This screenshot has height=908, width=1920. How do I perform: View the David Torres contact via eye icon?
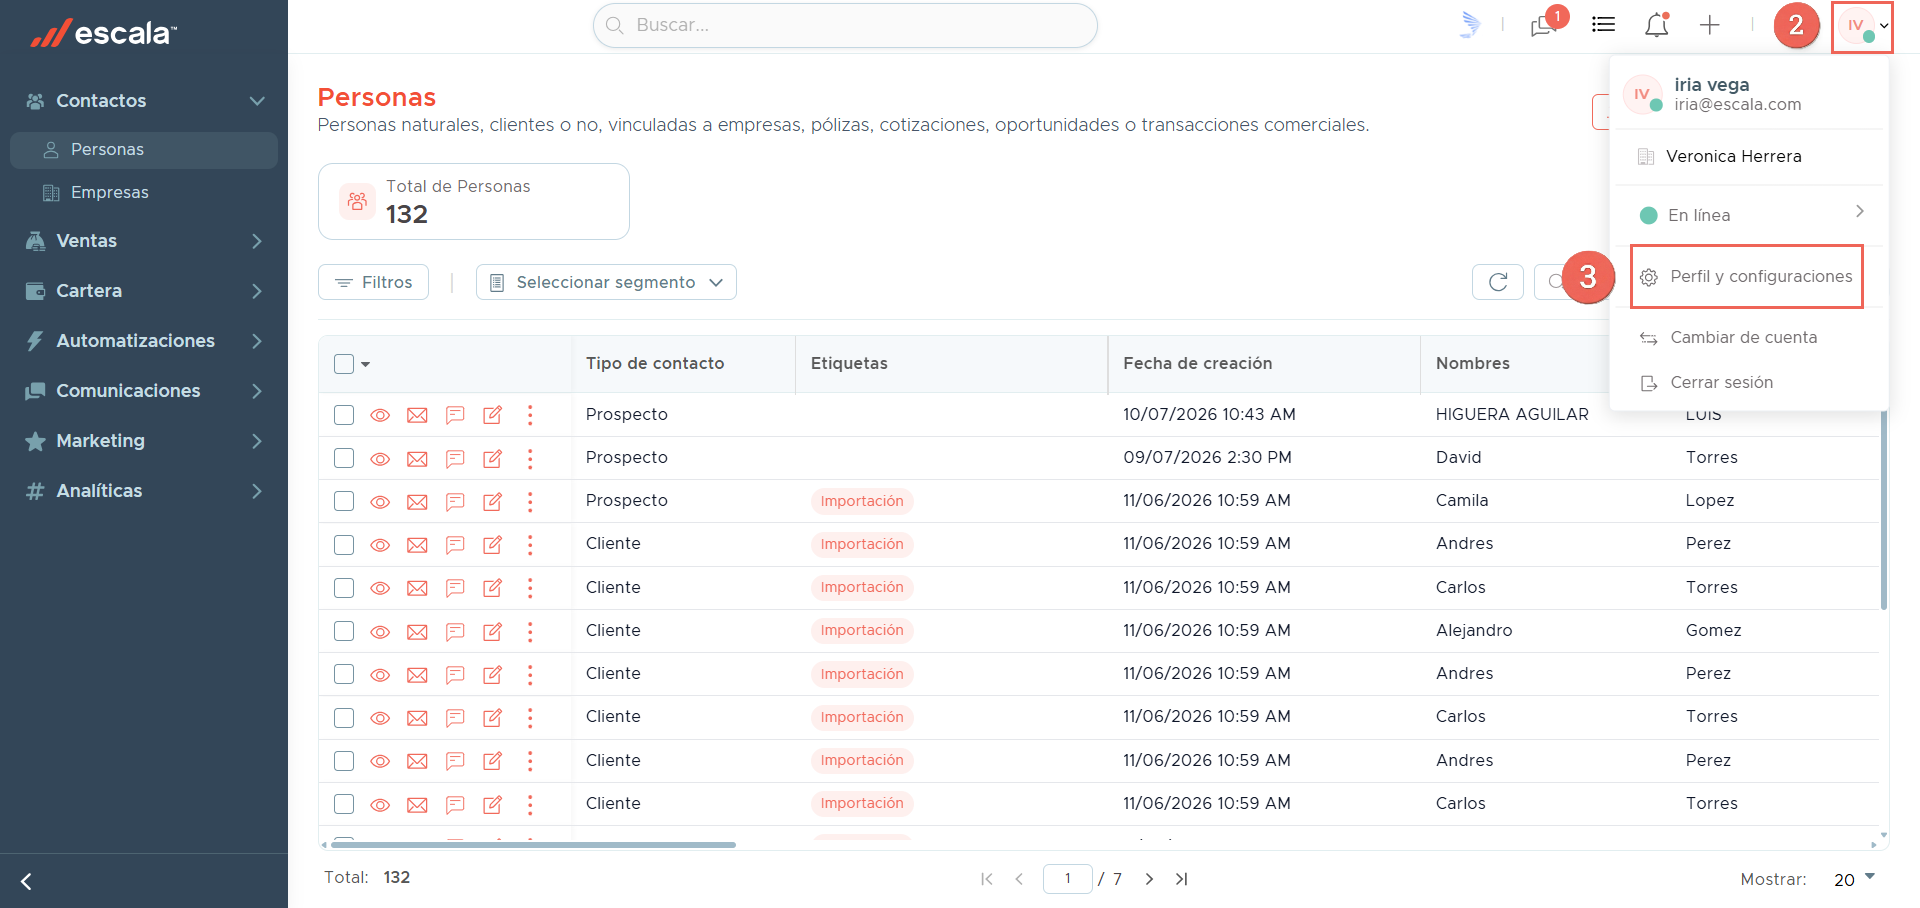[x=380, y=458]
